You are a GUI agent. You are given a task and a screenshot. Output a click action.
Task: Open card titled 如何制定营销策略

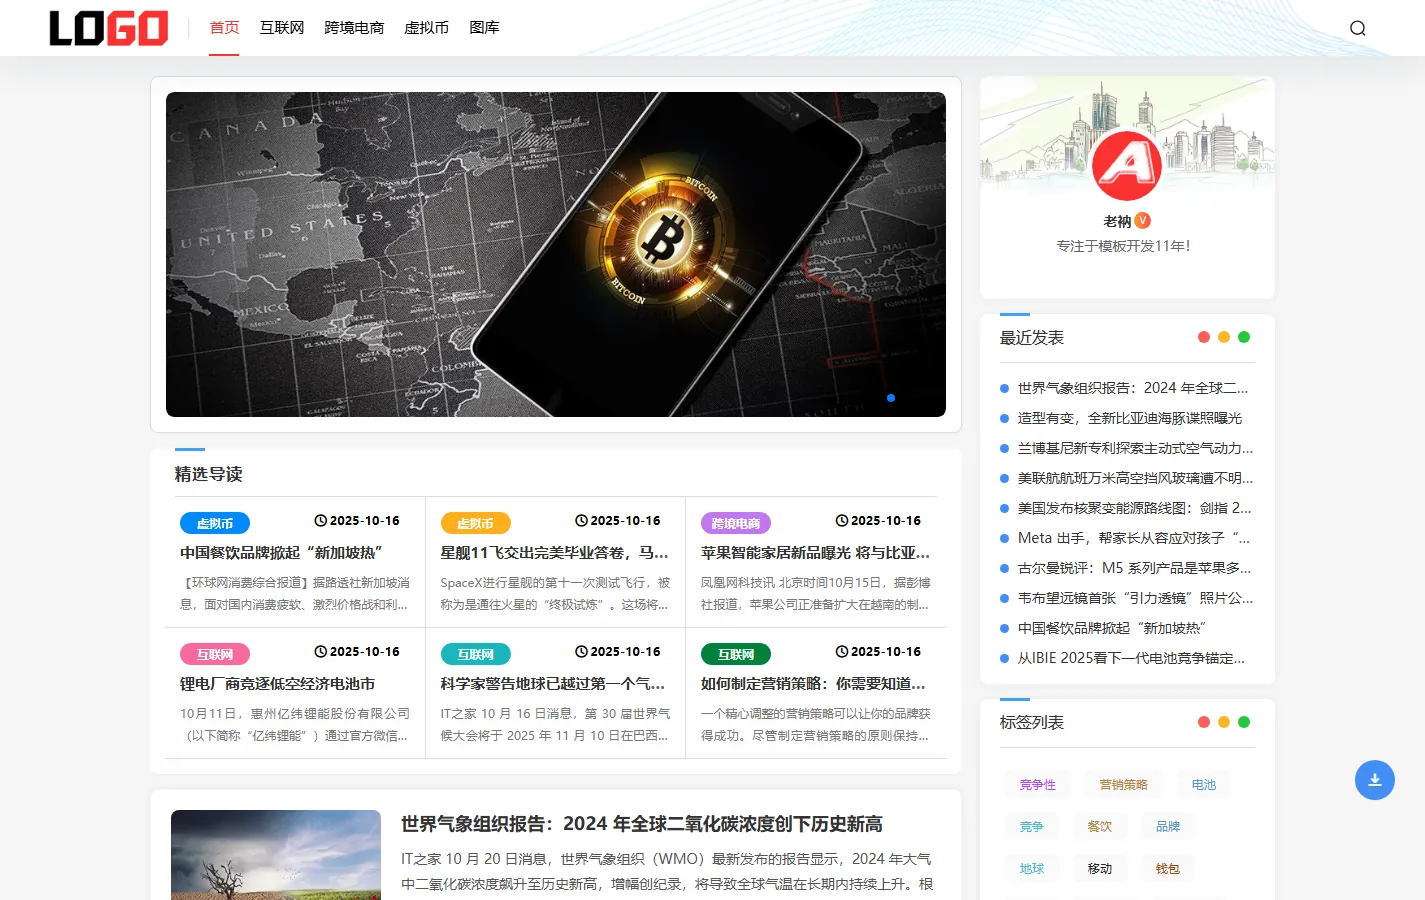(x=813, y=684)
